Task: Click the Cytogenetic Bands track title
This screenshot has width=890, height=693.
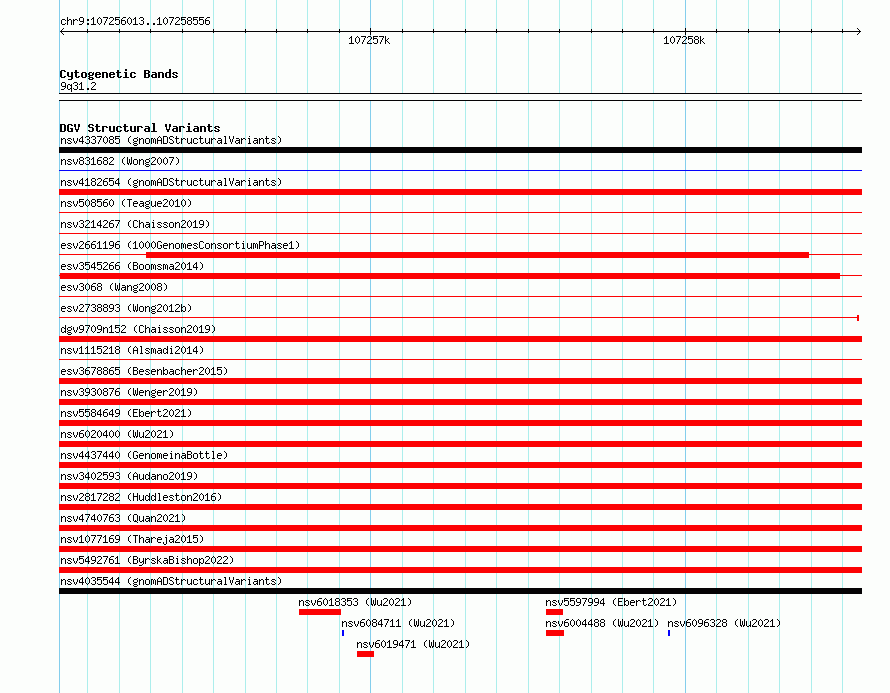Action: point(119,74)
